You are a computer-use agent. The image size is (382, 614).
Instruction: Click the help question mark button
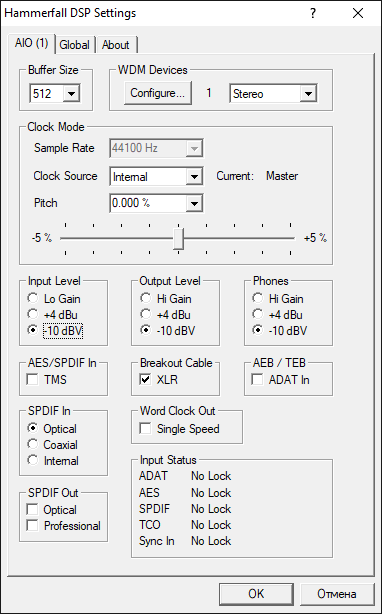(313, 13)
